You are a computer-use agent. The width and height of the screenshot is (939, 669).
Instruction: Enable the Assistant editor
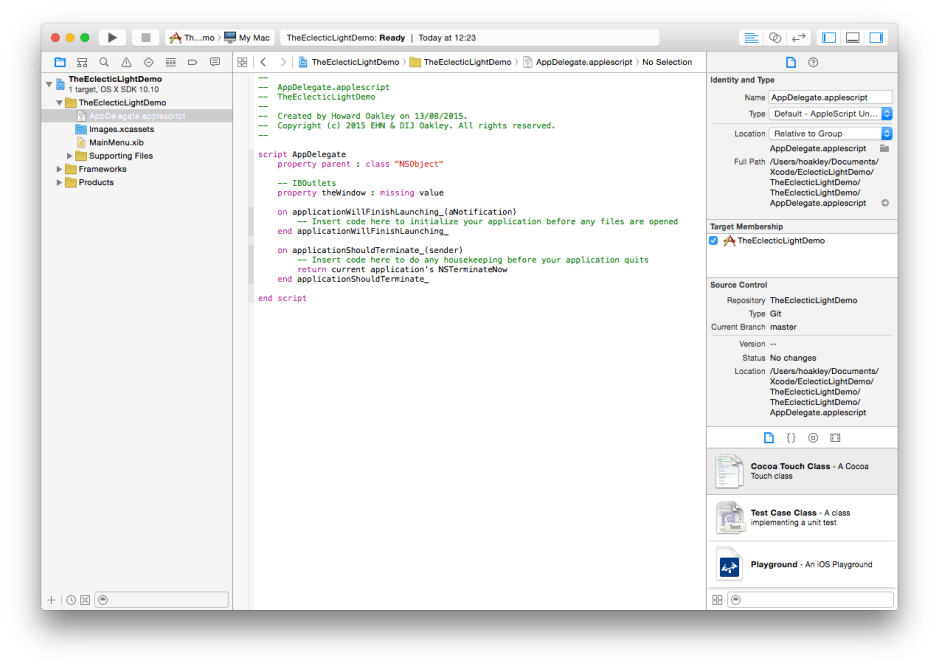(x=773, y=37)
